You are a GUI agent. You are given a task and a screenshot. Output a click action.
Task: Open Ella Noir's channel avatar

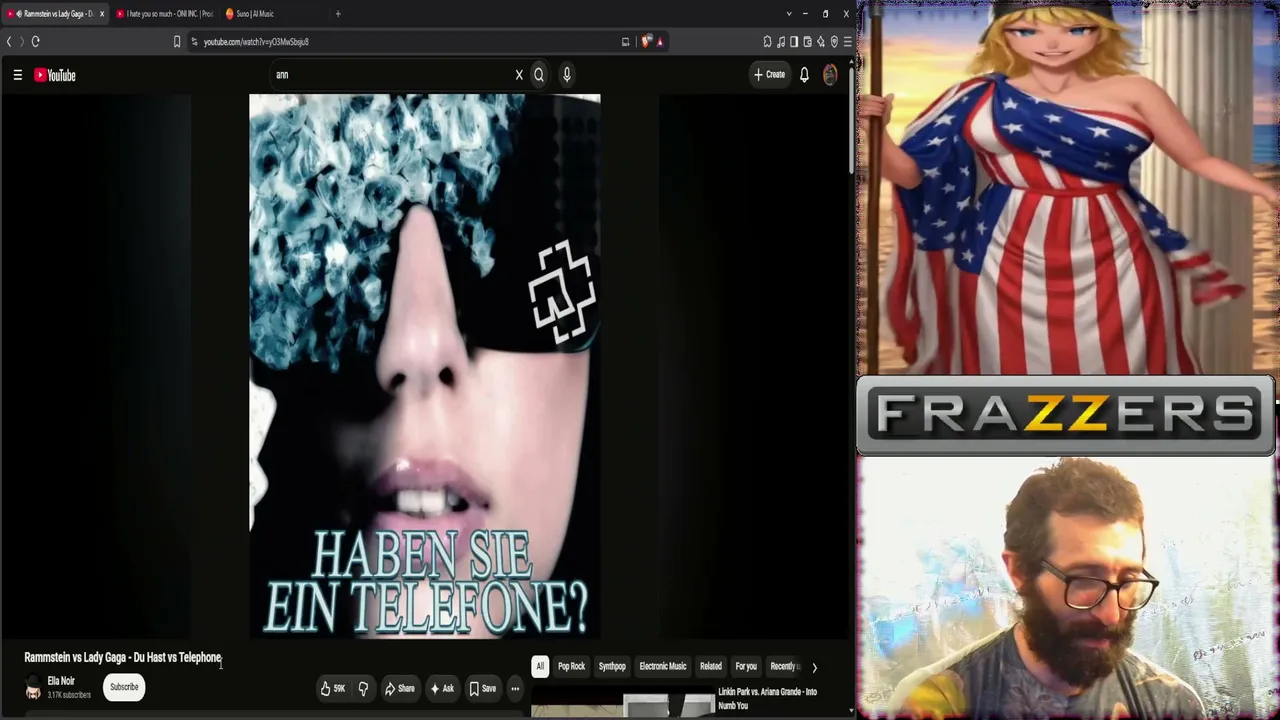coord(33,688)
